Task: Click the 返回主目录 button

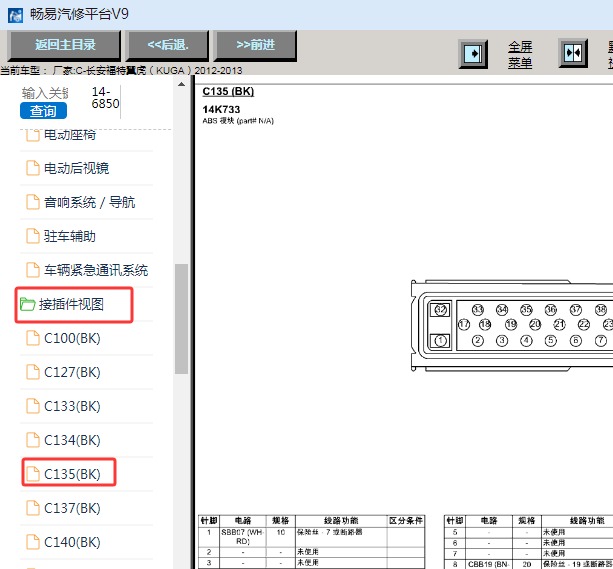Action: (65, 45)
